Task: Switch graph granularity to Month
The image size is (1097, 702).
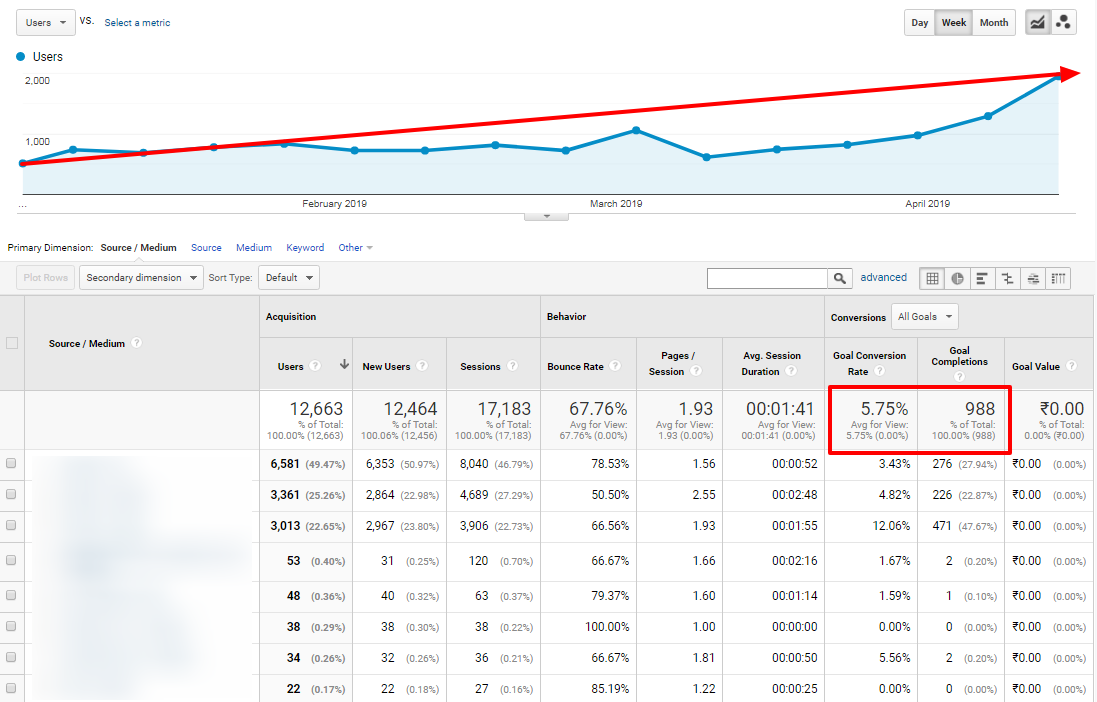Action: tap(993, 22)
